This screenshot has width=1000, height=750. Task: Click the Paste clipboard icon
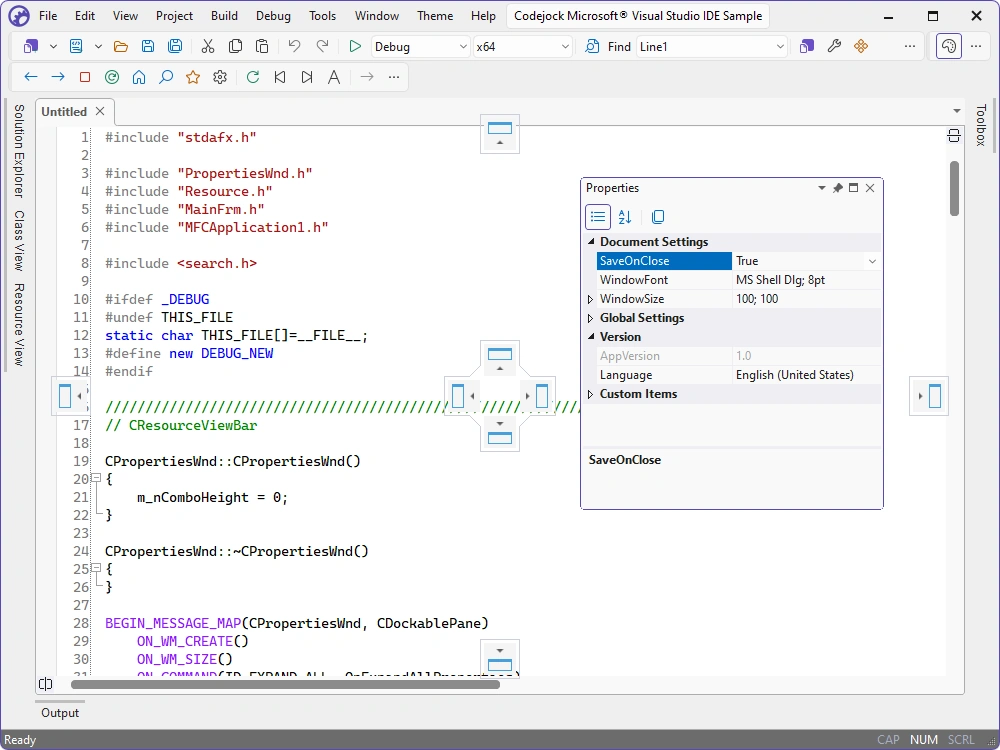(x=261, y=47)
